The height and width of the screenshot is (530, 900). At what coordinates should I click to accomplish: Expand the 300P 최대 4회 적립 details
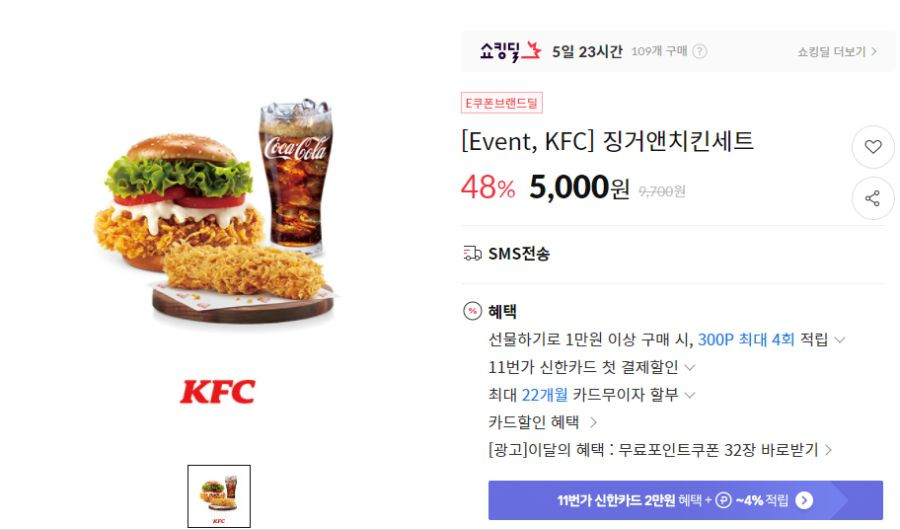[x=840, y=340]
